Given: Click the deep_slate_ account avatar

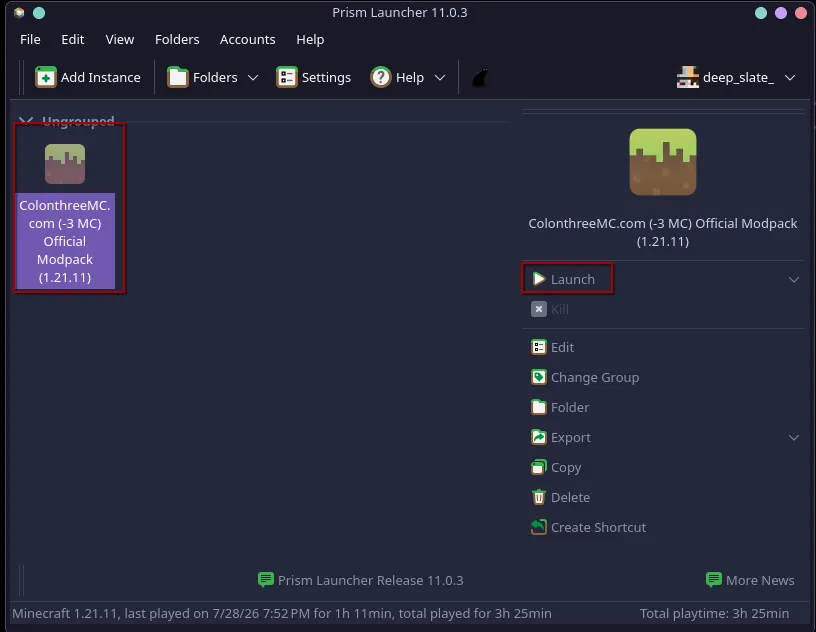Looking at the screenshot, I should (687, 78).
